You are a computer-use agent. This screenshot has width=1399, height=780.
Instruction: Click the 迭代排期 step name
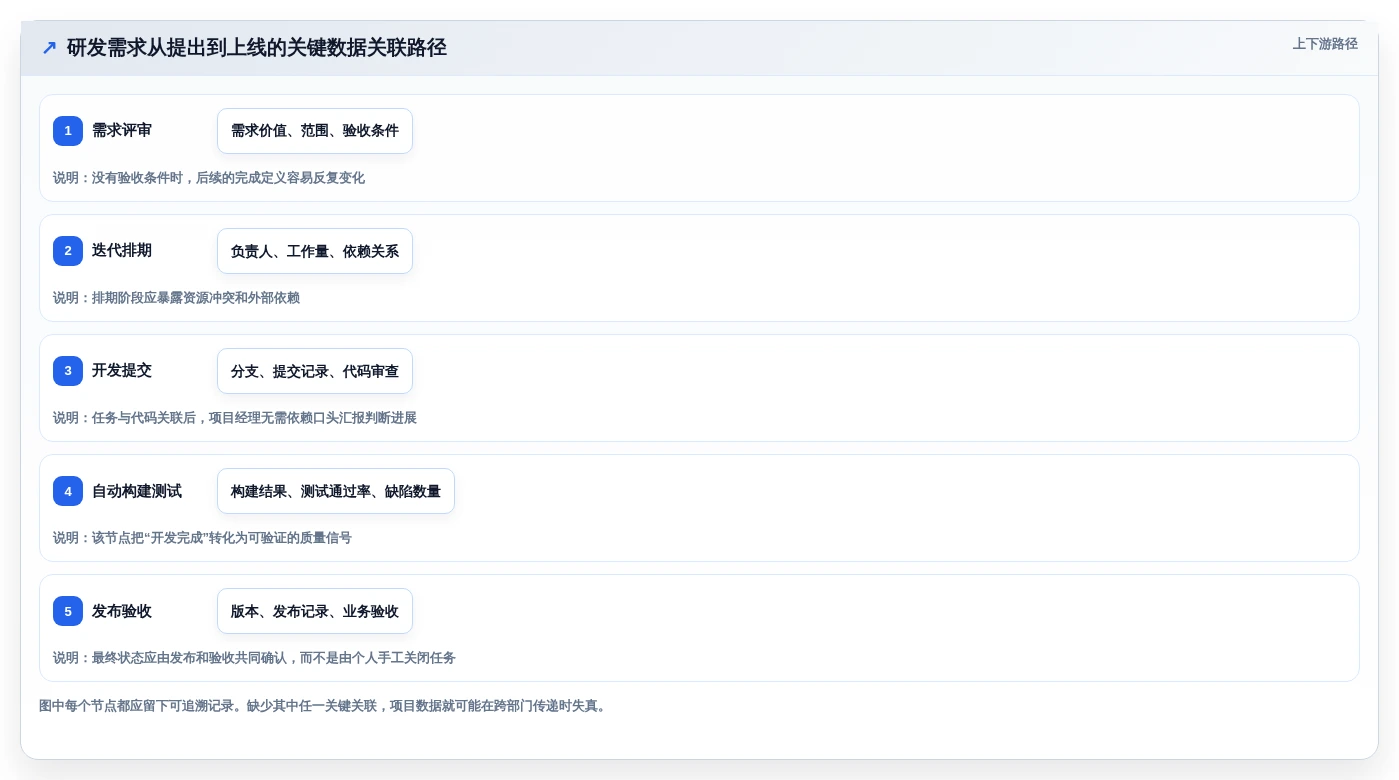122,251
